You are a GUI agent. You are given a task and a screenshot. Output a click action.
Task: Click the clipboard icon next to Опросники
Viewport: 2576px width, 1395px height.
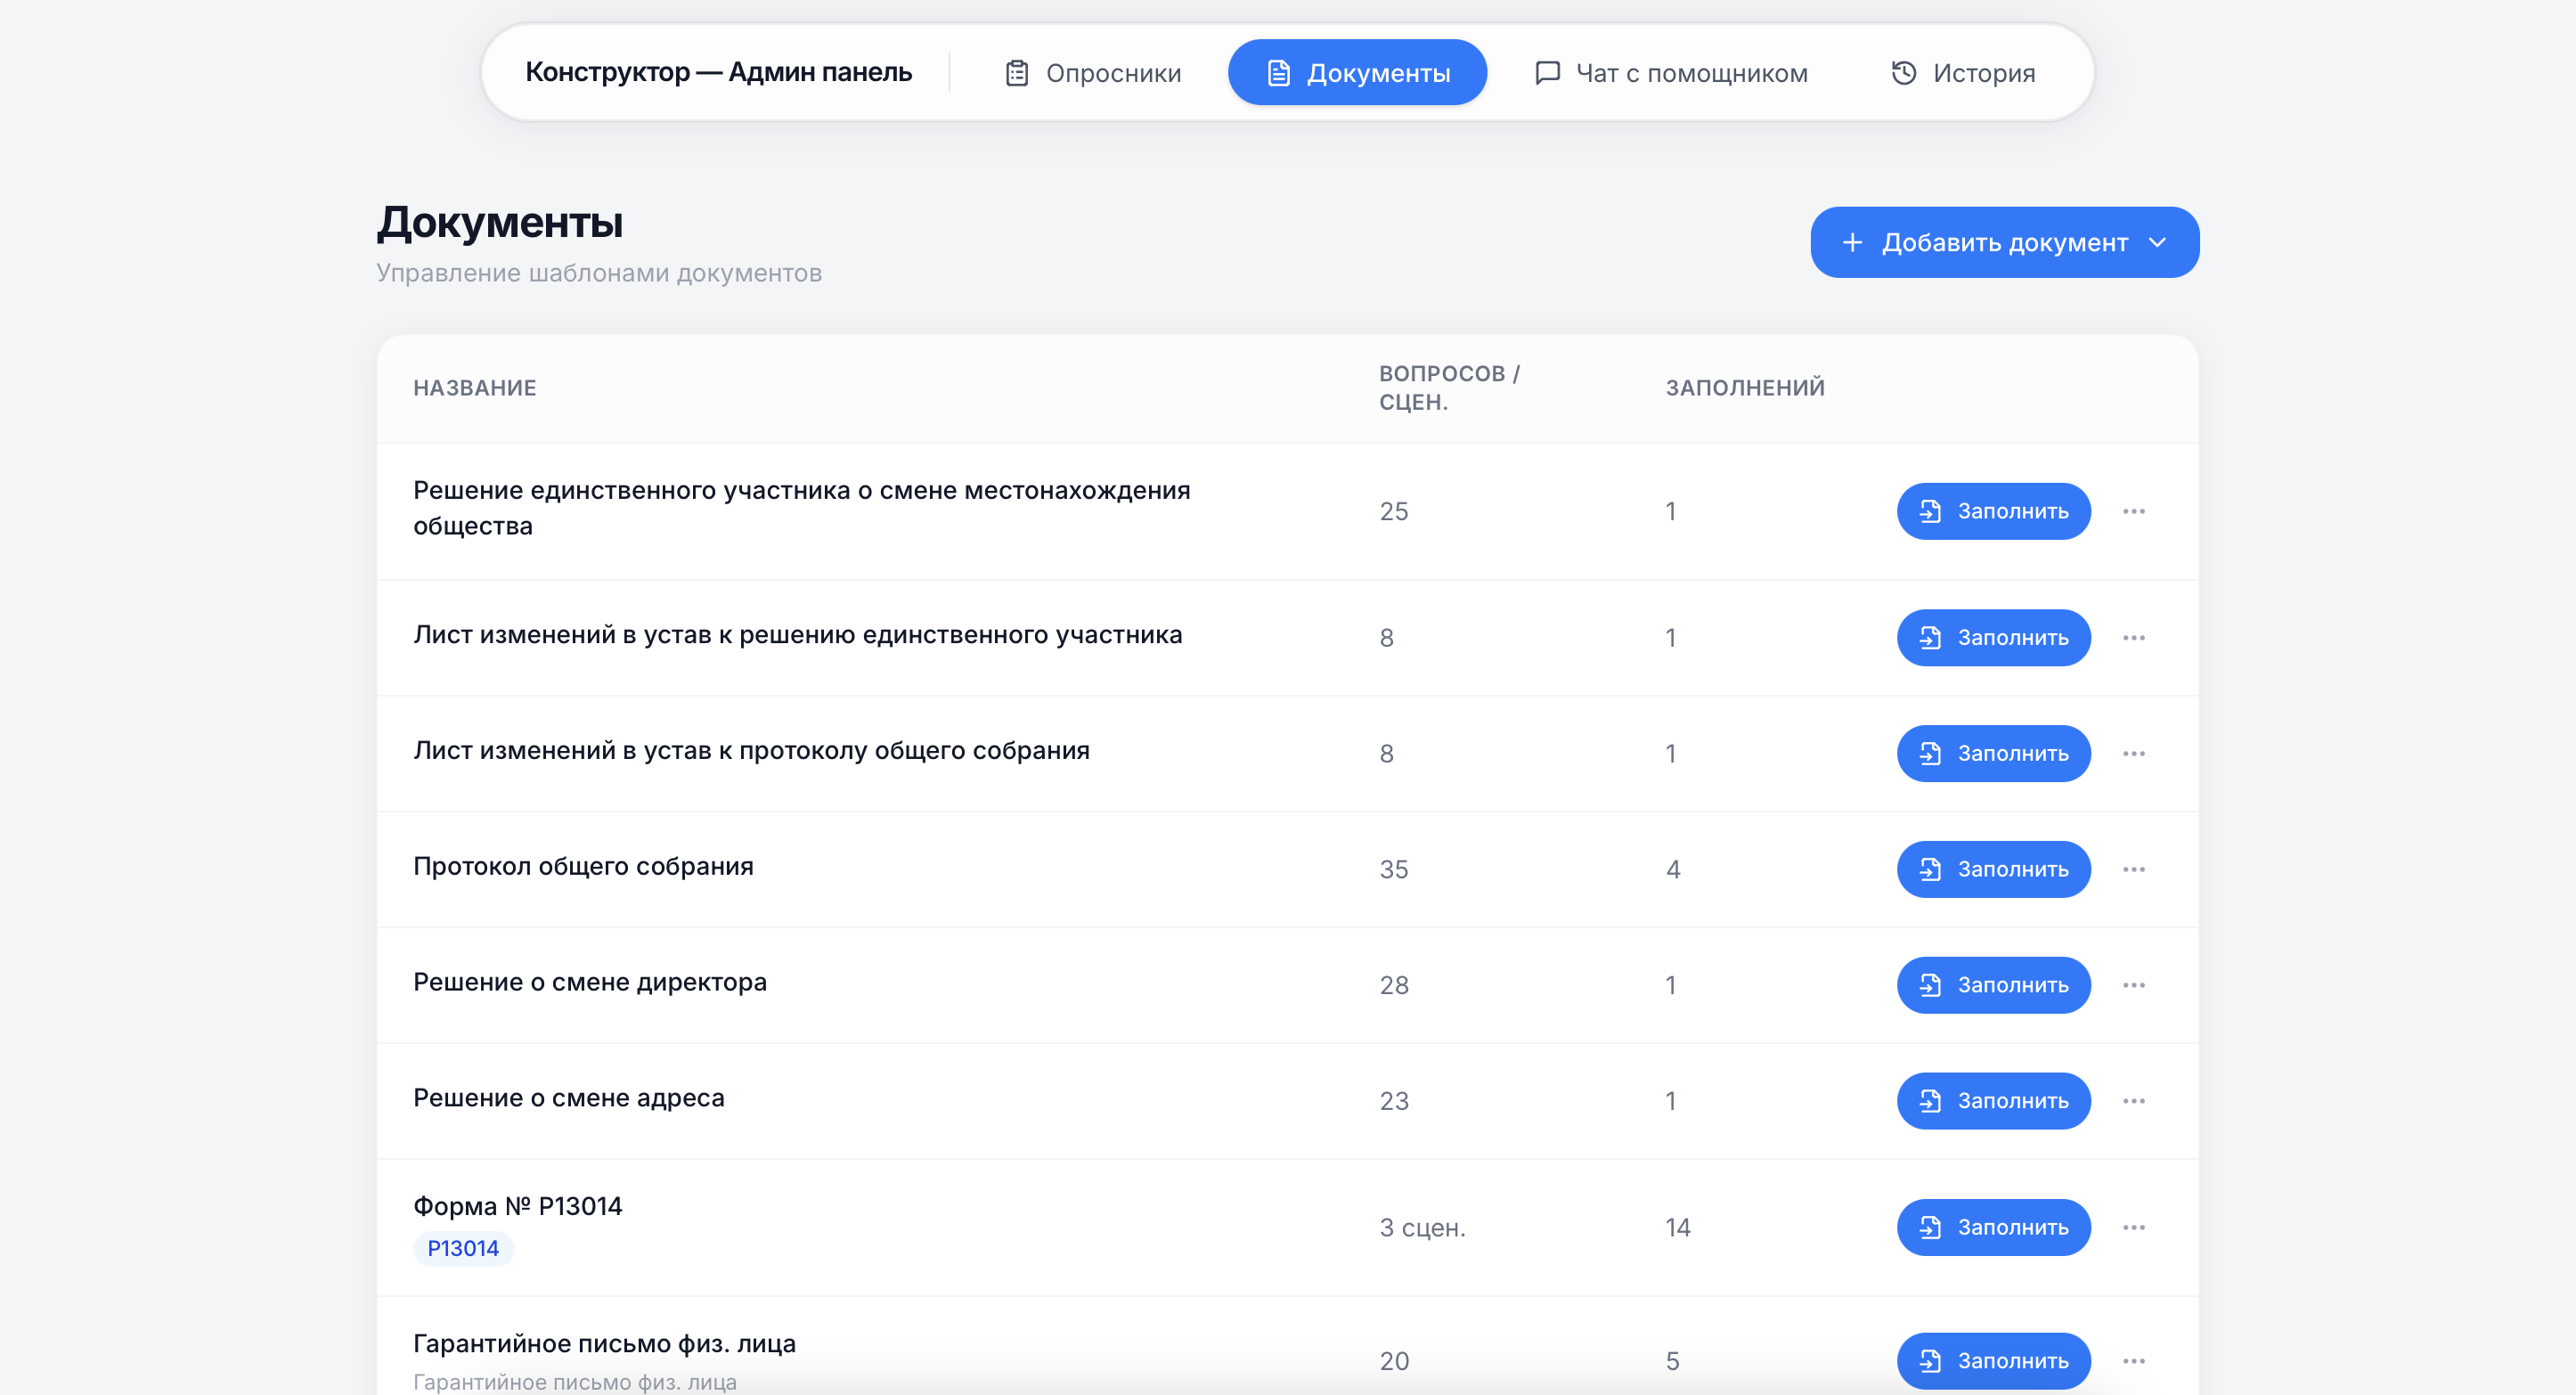1017,73
